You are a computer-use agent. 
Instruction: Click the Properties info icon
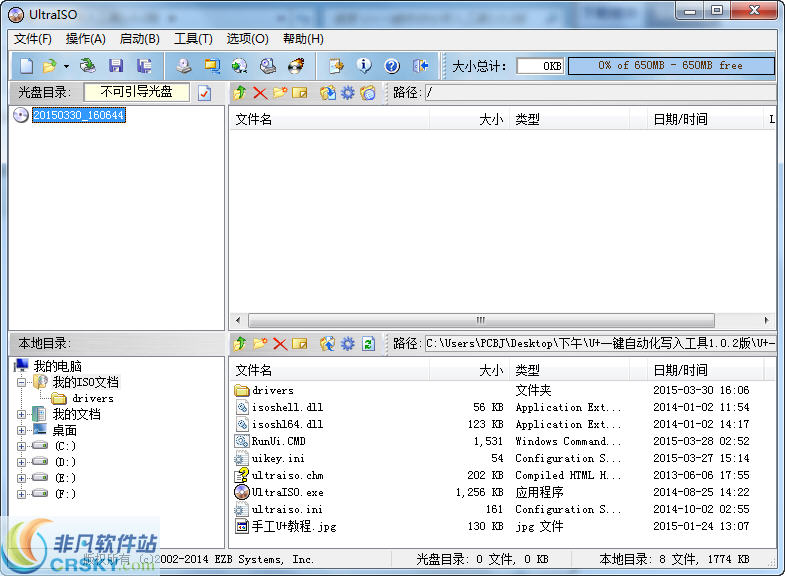[364, 66]
